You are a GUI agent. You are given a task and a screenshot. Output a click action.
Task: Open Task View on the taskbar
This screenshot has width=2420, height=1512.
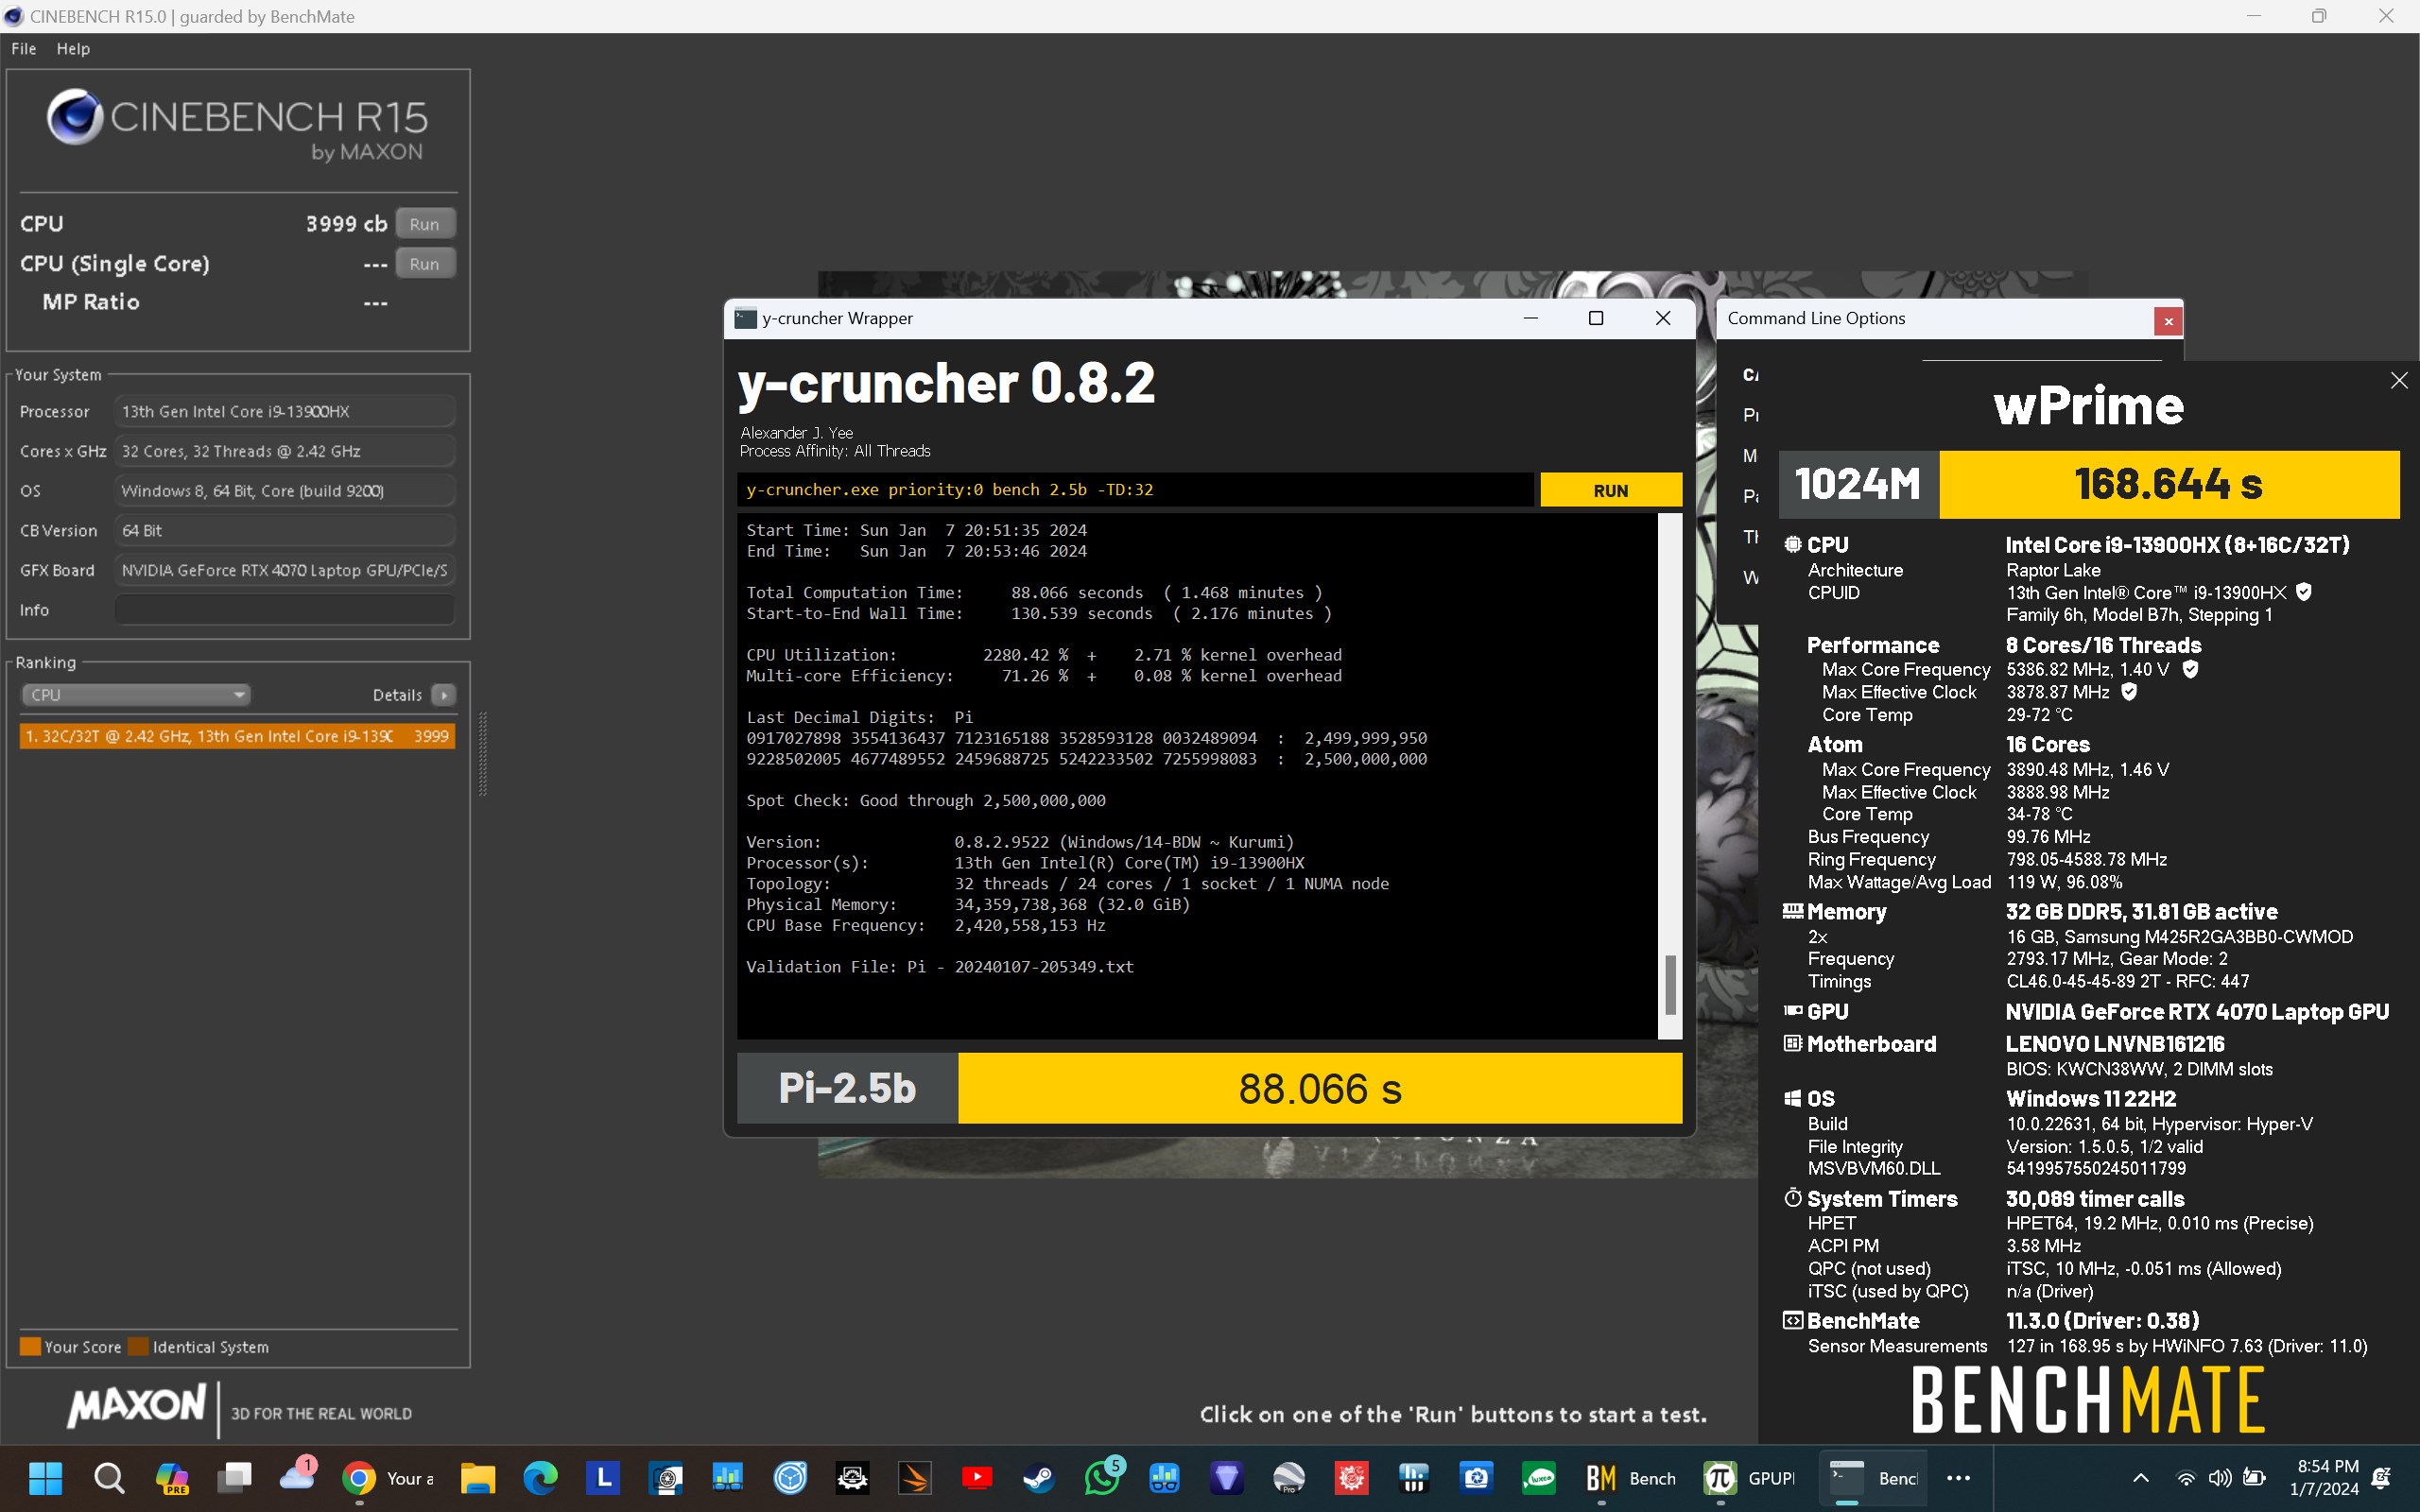235,1478
